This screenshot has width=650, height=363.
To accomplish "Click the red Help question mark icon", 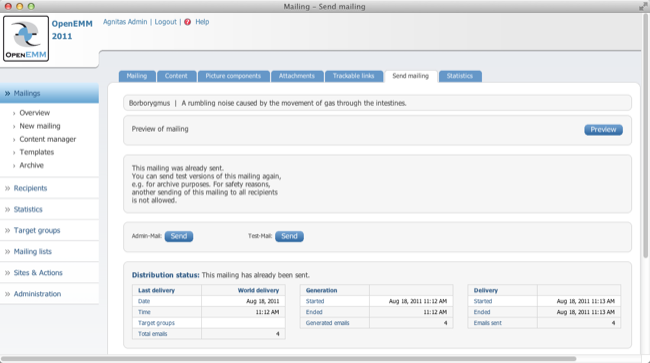I will (187, 22).
